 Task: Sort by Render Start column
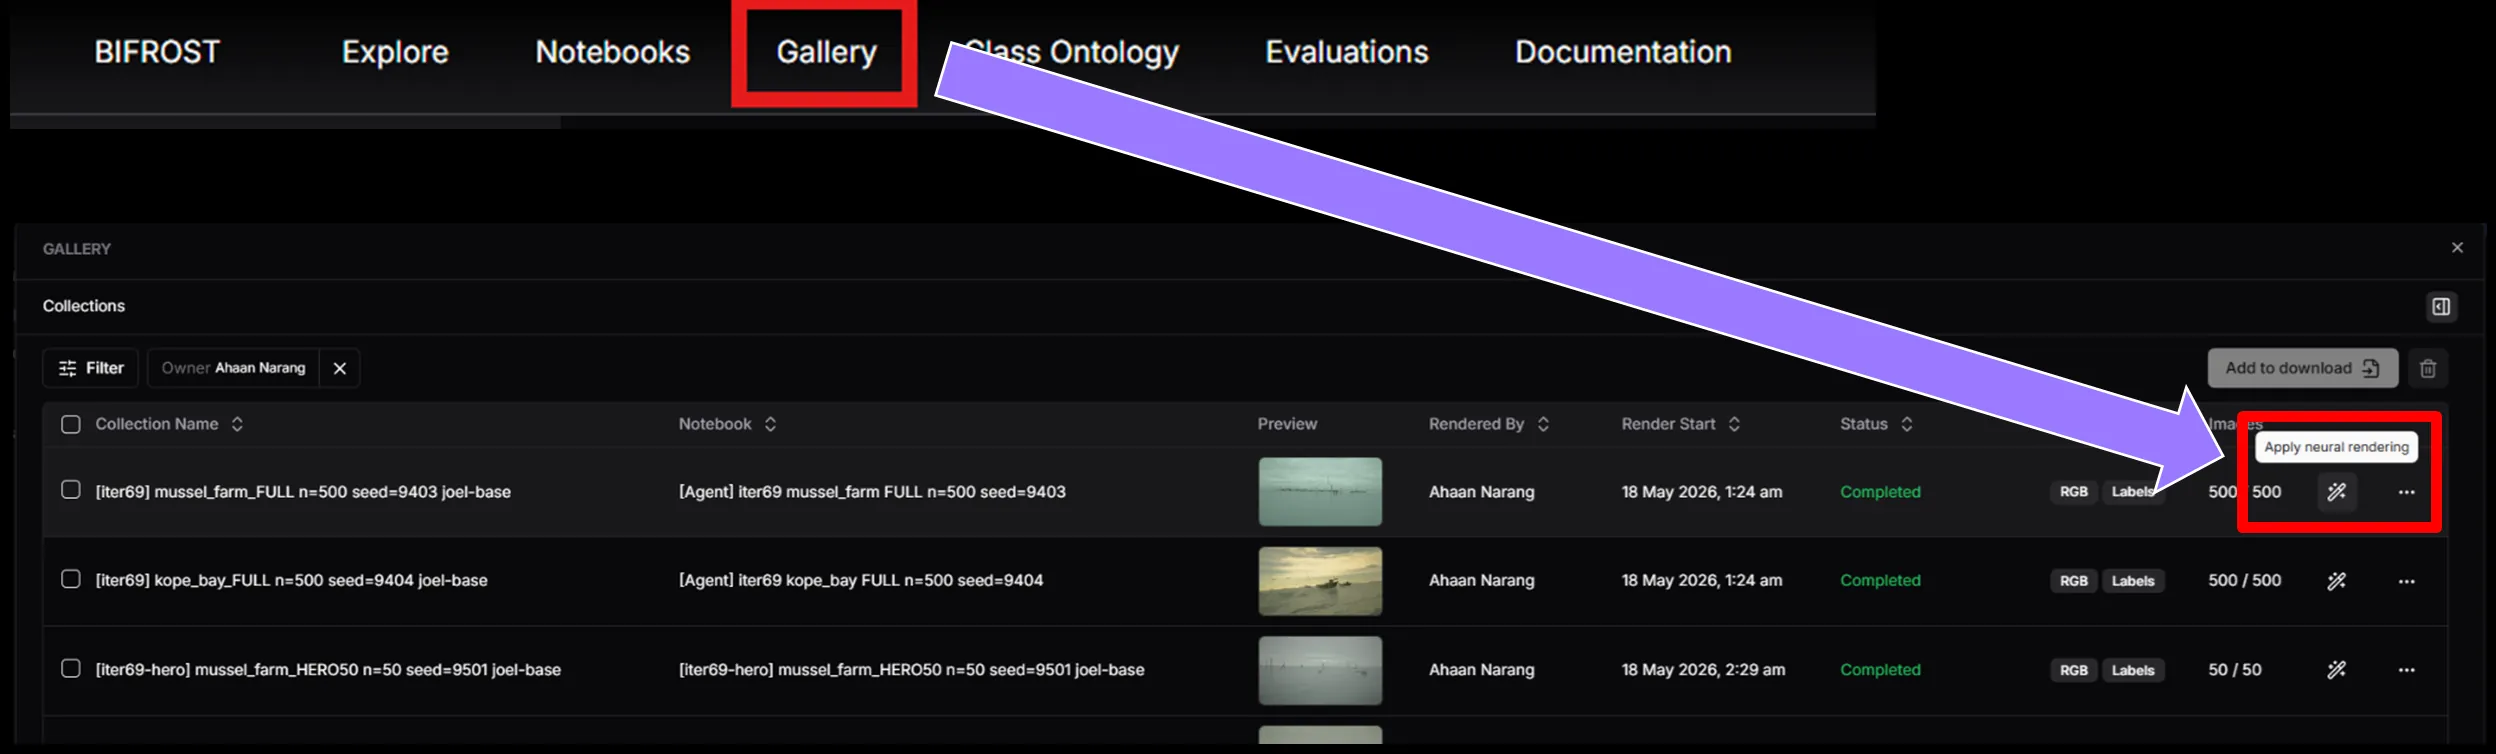coord(1681,424)
